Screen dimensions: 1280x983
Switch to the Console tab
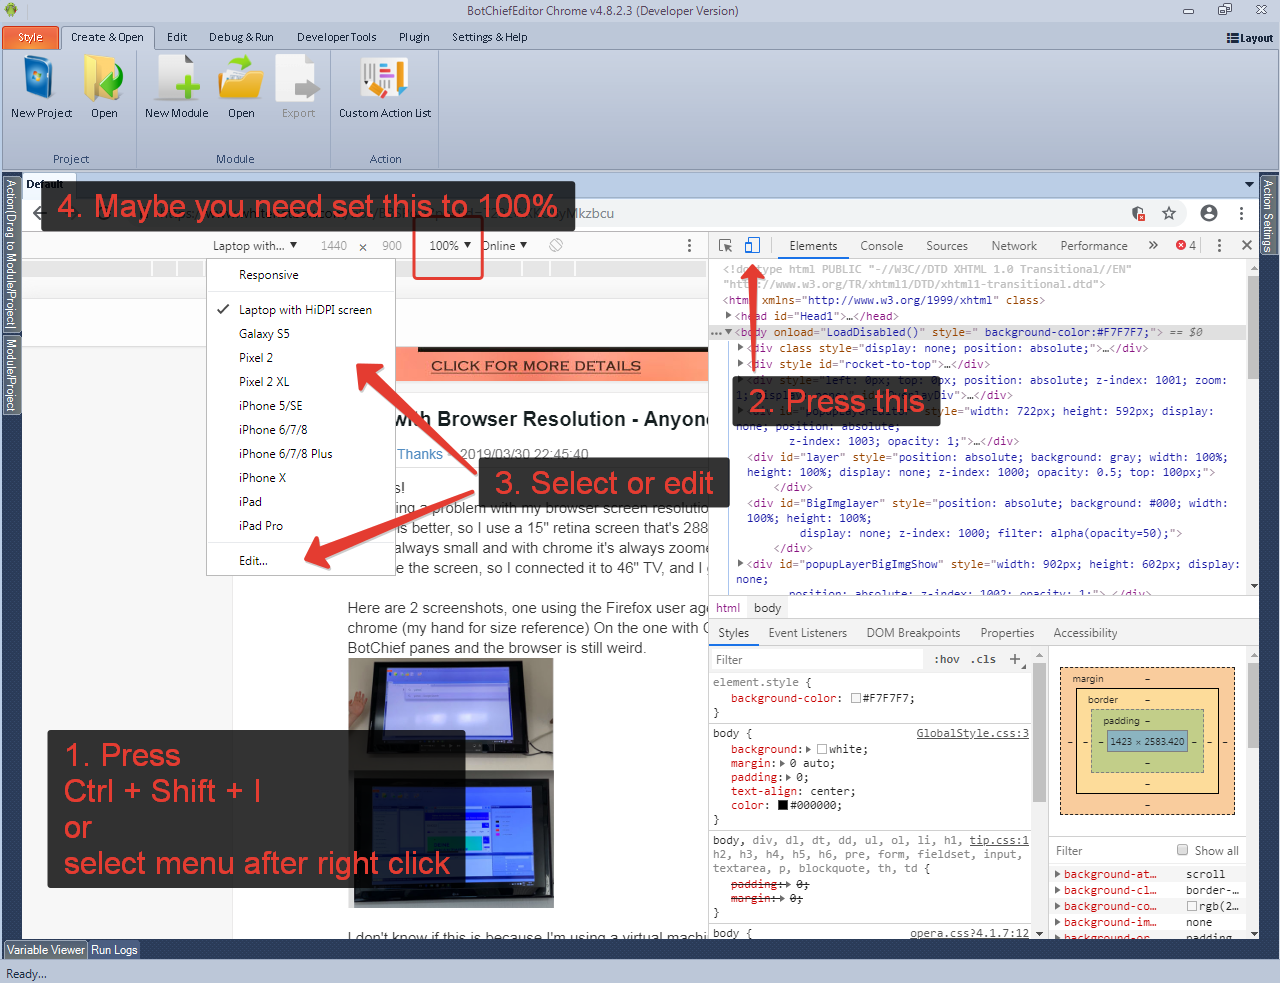click(881, 246)
